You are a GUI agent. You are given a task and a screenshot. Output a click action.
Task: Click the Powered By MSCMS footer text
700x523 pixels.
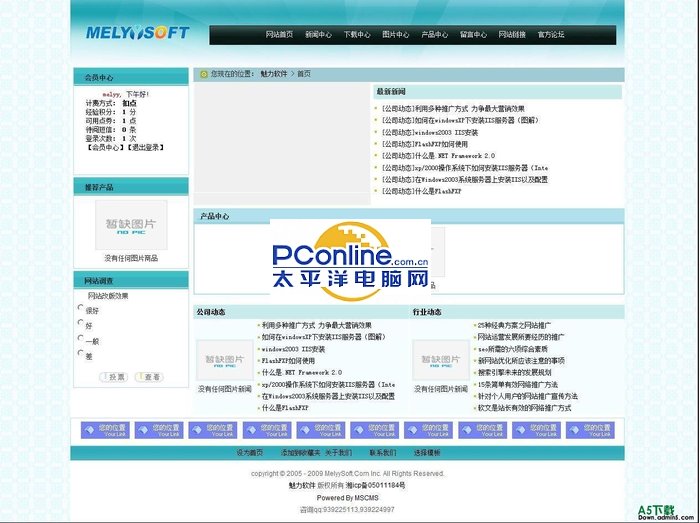coord(348,498)
